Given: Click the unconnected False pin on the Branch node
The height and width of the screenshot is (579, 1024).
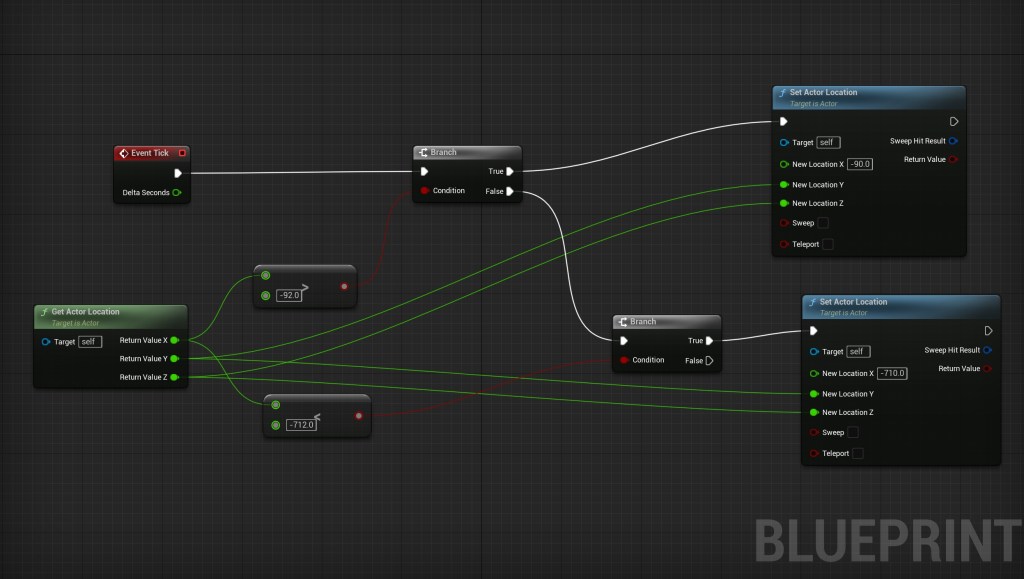Looking at the screenshot, I should tap(709, 360).
